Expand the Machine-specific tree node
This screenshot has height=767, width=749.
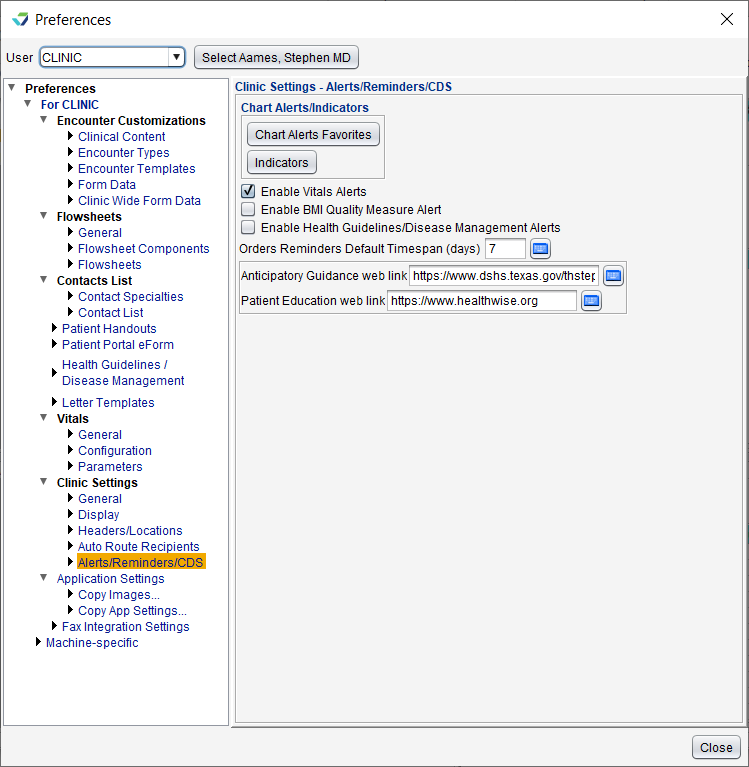point(38,642)
